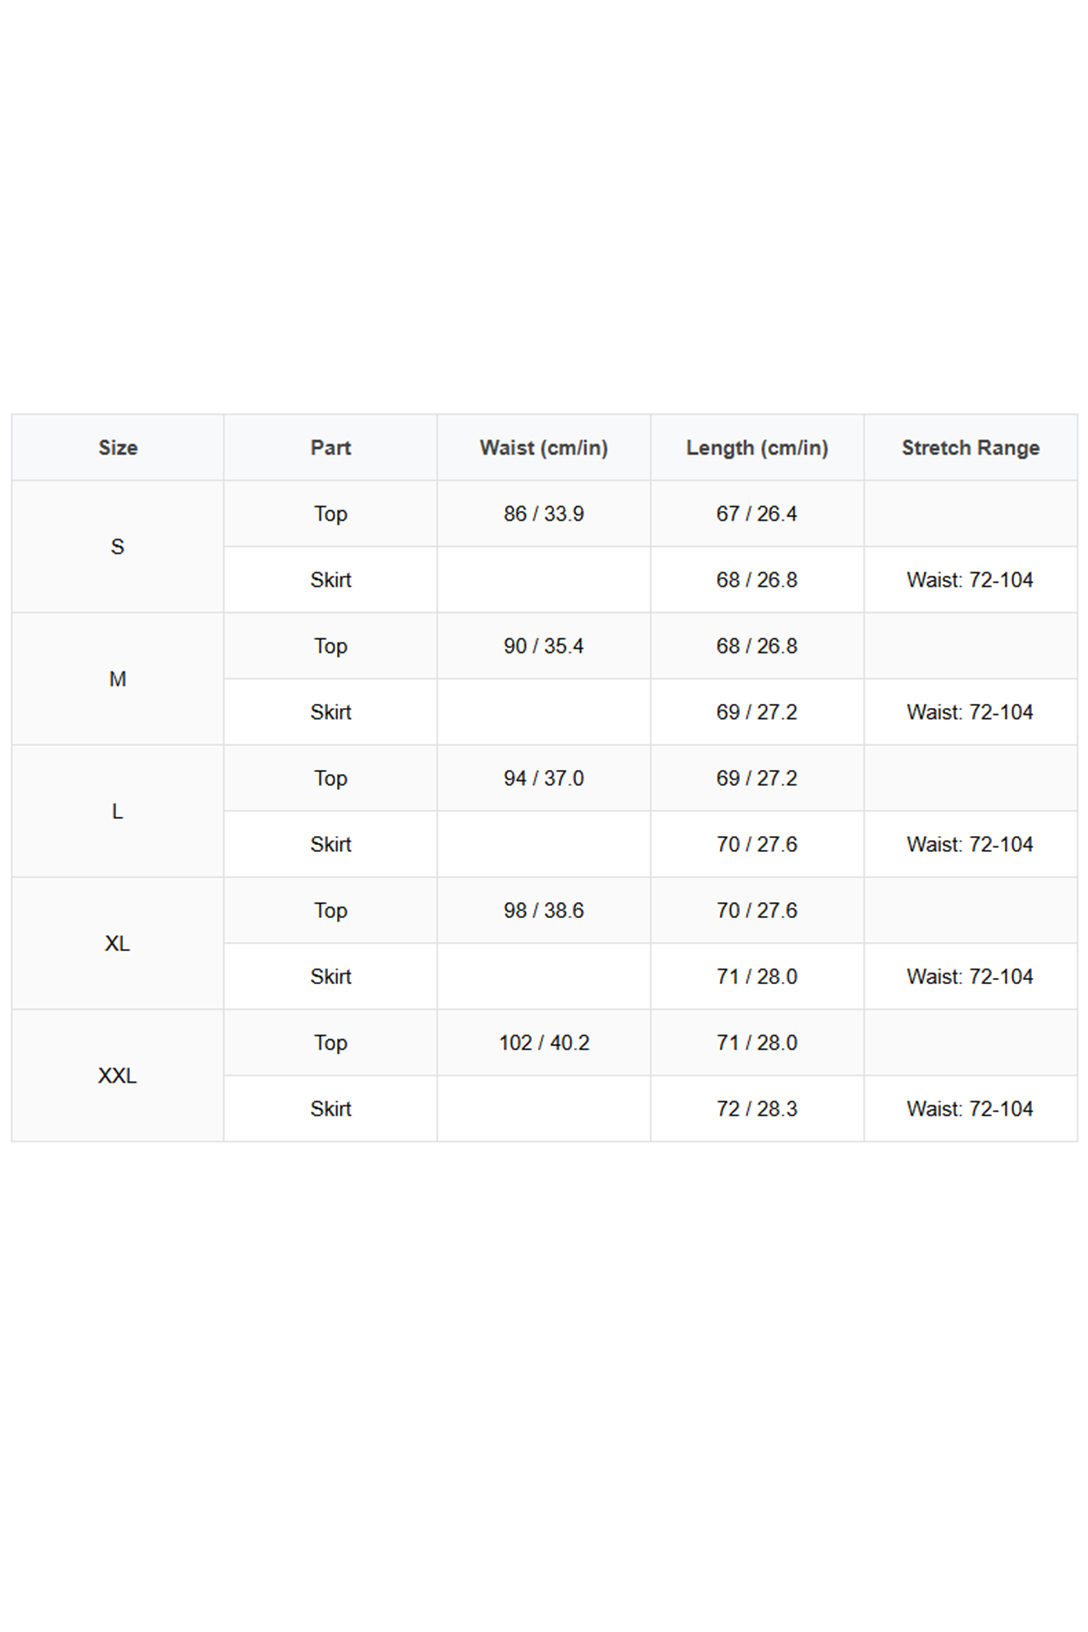Click the Part column header
This screenshot has width=1088, height=1632.
pos(331,447)
